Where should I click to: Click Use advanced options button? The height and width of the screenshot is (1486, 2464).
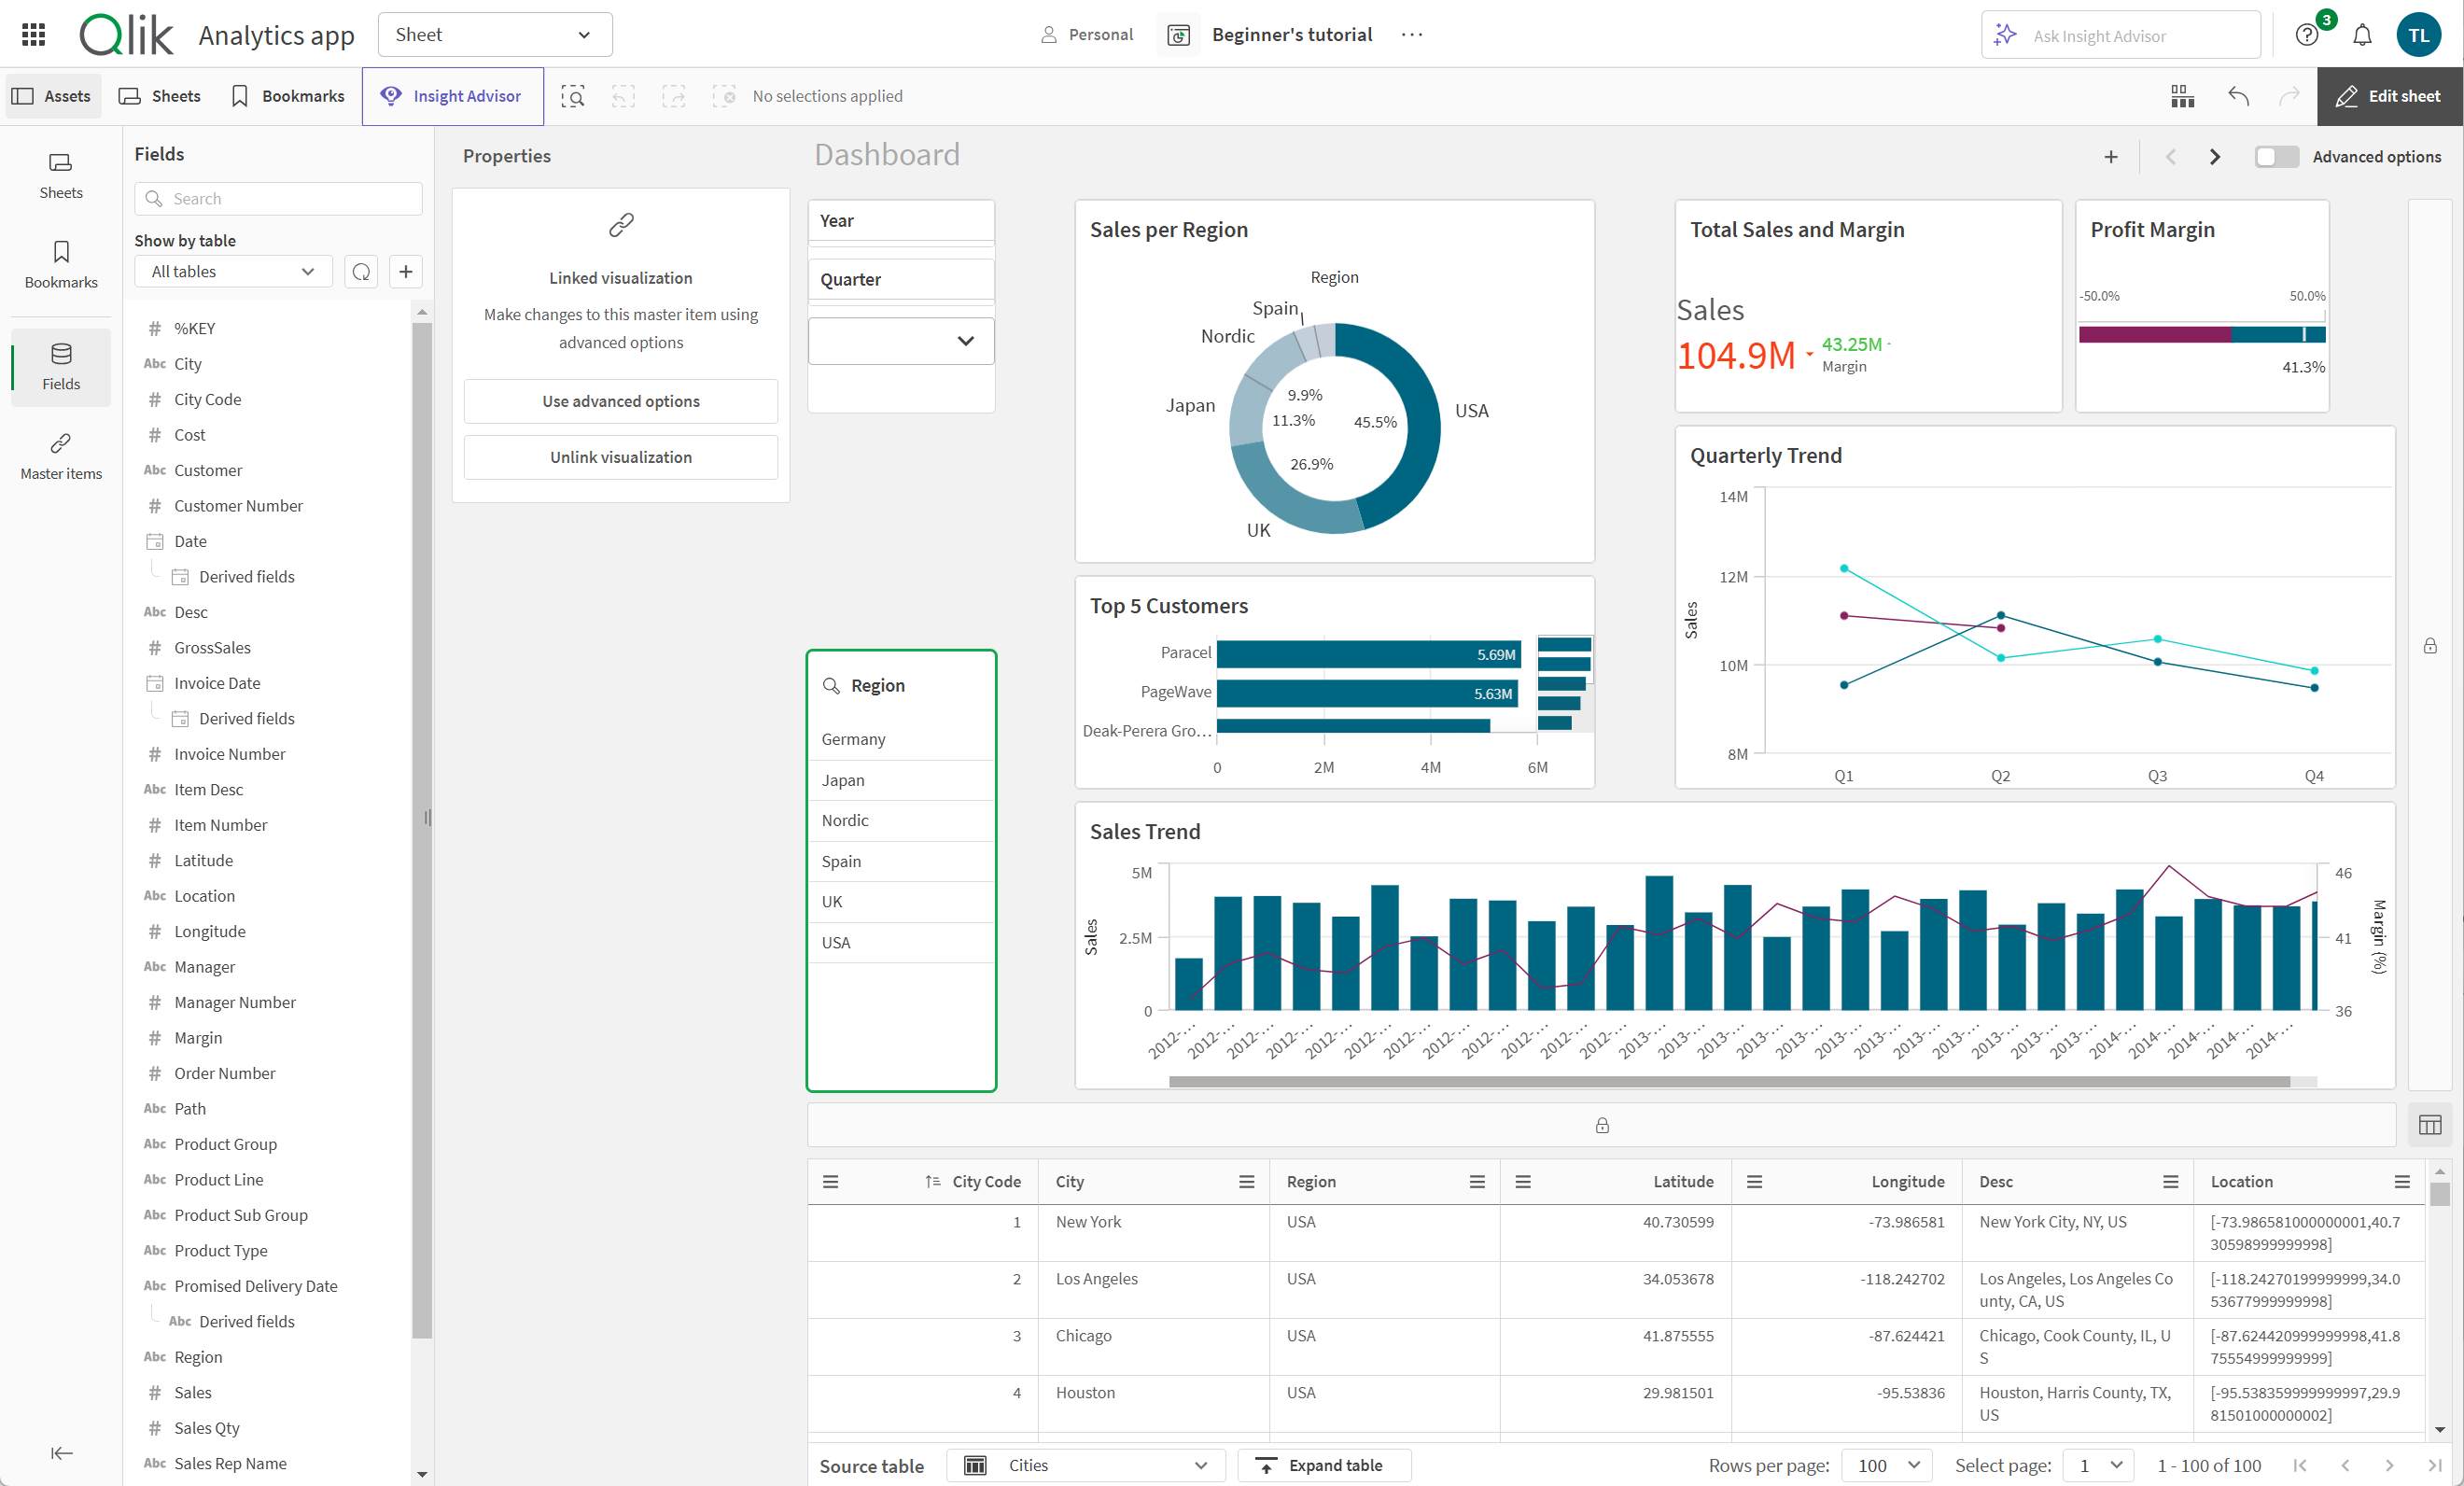[620, 400]
